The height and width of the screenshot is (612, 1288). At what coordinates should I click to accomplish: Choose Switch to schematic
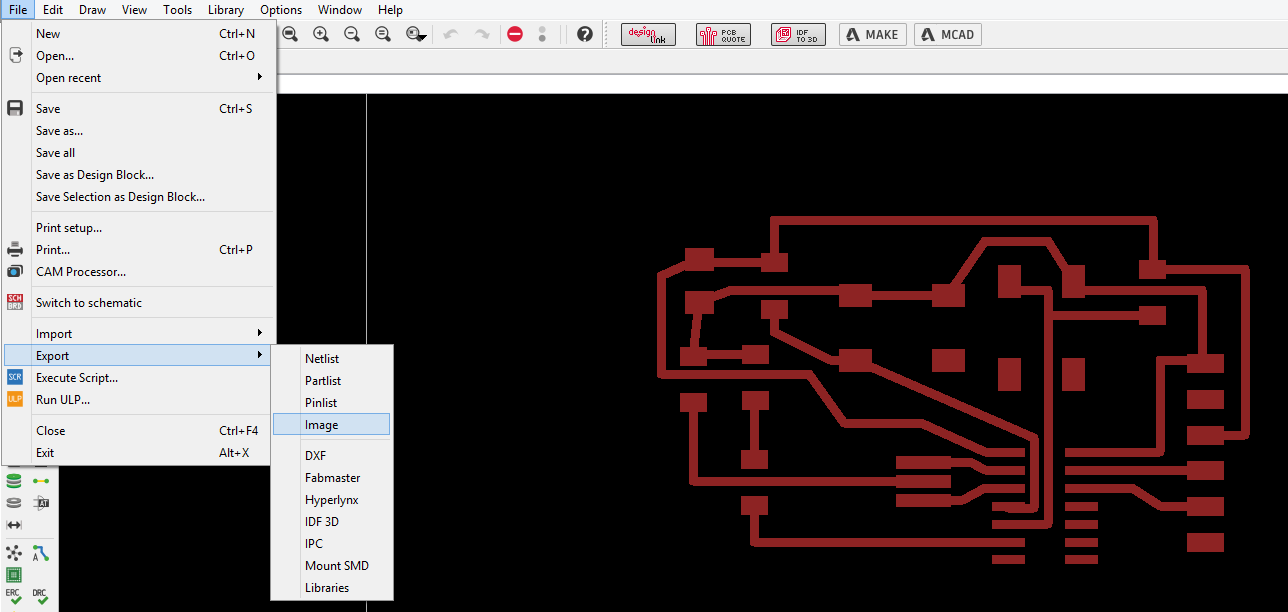[x=138, y=303]
